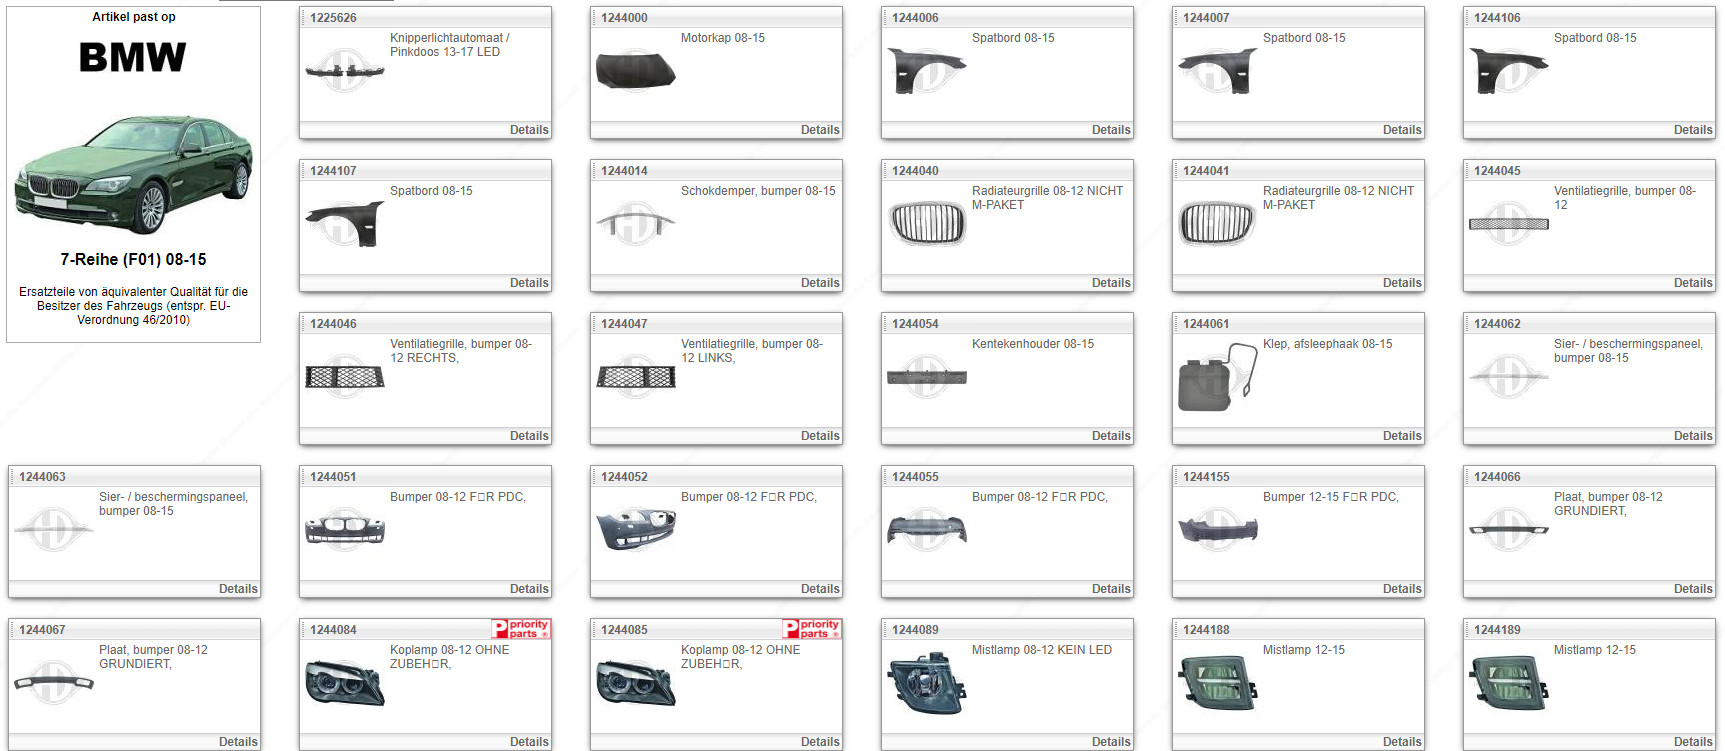Open Details for Schokdemper 1244014

pyautogui.click(x=820, y=283)
